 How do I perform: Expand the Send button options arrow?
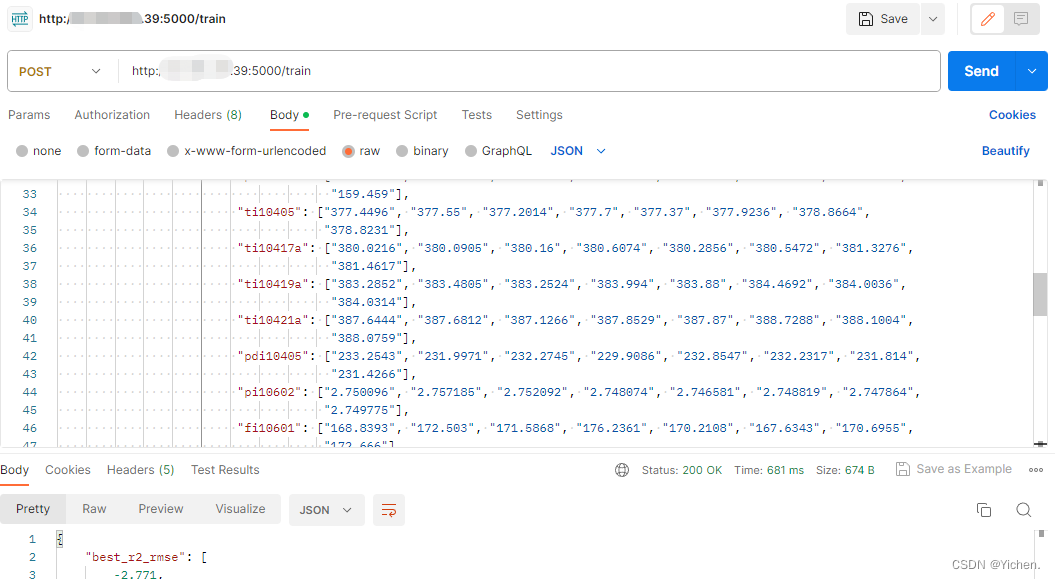[x=1031, y=71]
